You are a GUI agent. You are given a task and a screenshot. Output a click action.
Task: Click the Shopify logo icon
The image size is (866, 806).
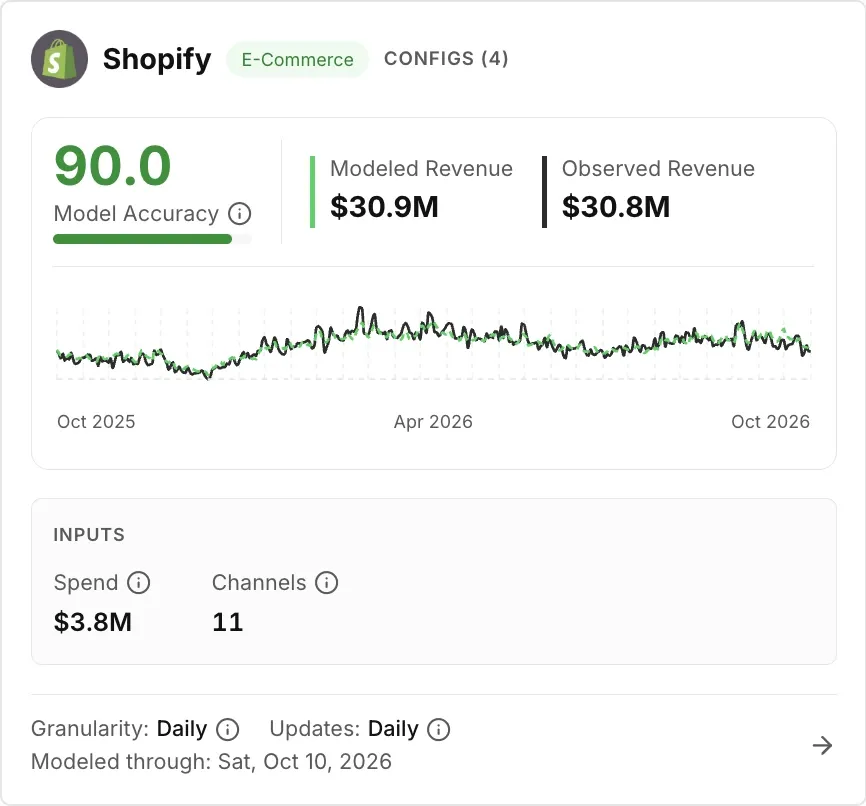59,59
